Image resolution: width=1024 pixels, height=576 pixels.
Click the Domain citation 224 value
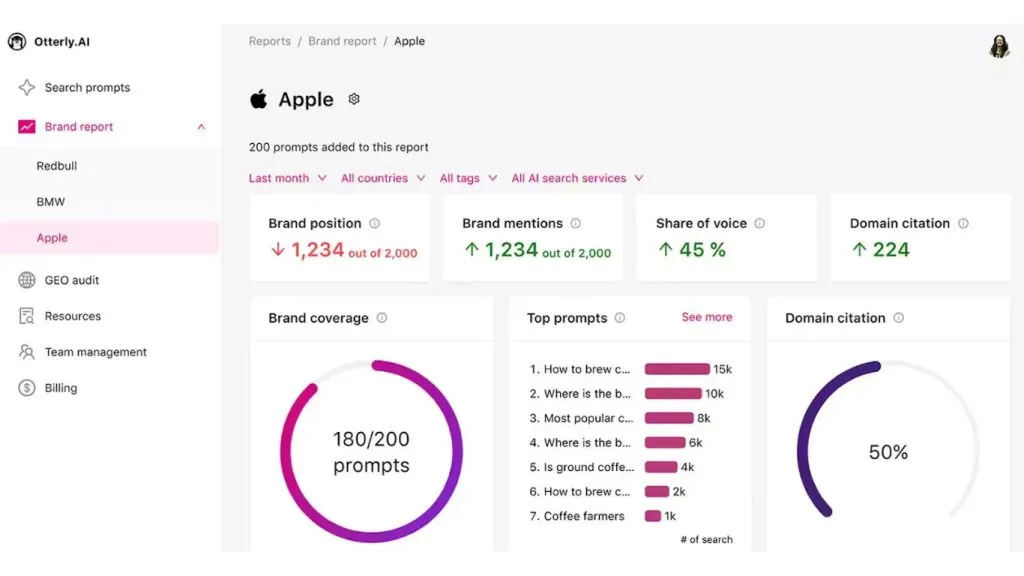tap(891, 249)
